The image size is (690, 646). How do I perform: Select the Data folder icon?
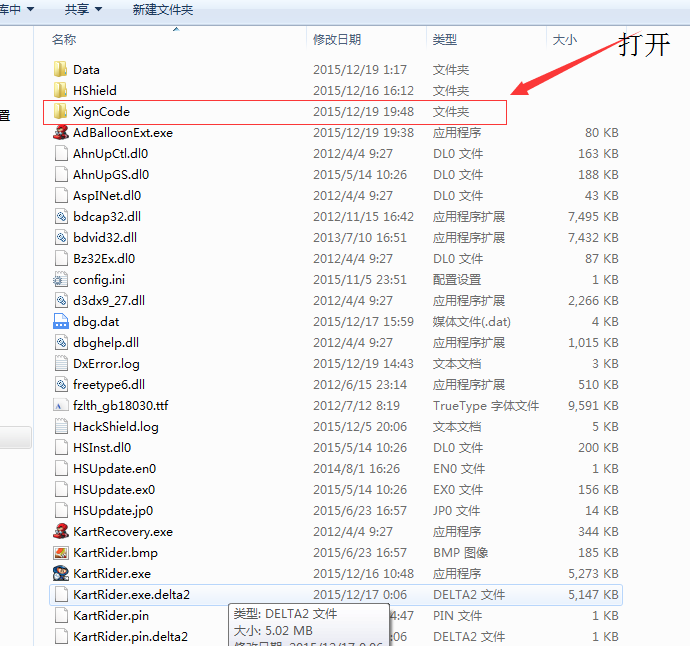click(x=60, y=70)
